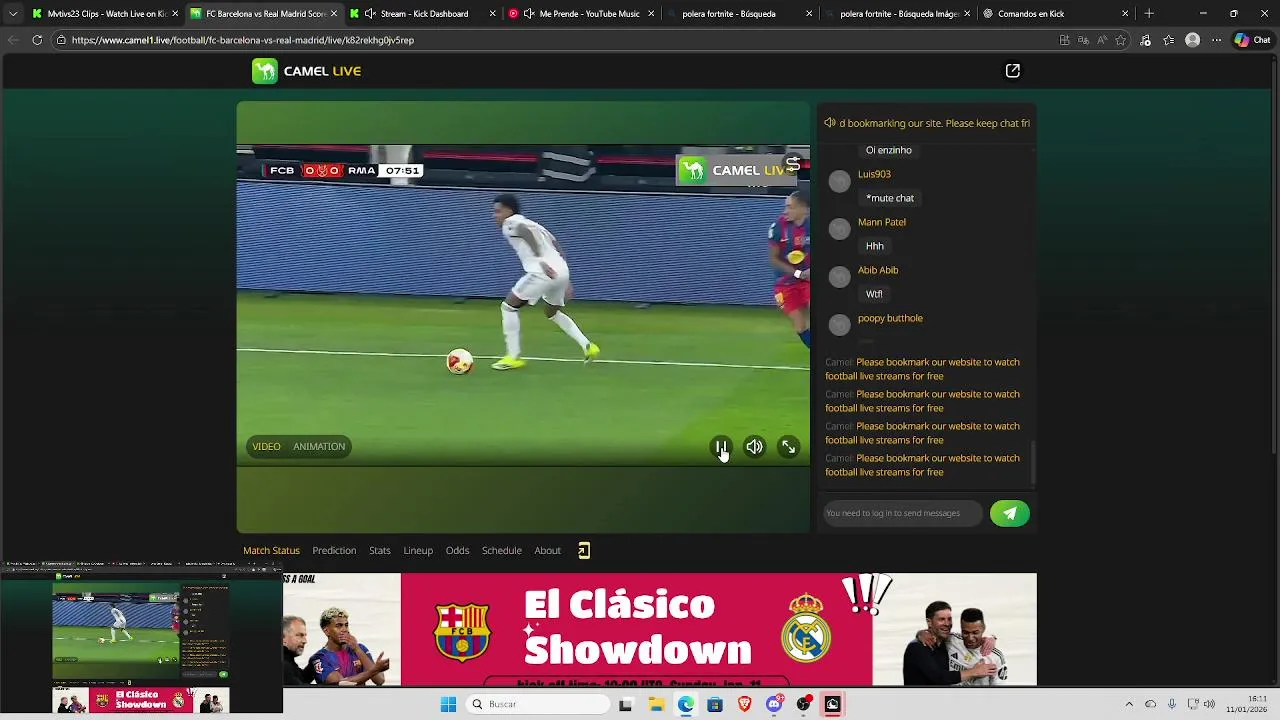Click the 'Oi enzinho' chat message

coord(889,150)
